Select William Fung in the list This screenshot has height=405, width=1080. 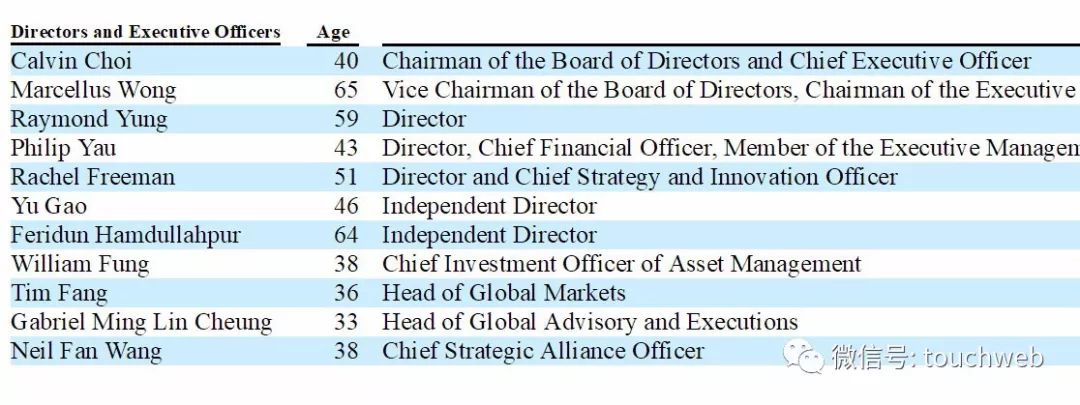point(80,264)
